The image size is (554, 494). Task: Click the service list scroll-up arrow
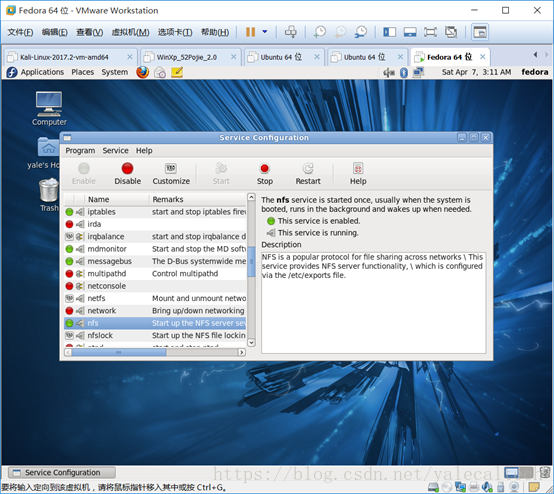pos(251,197)
